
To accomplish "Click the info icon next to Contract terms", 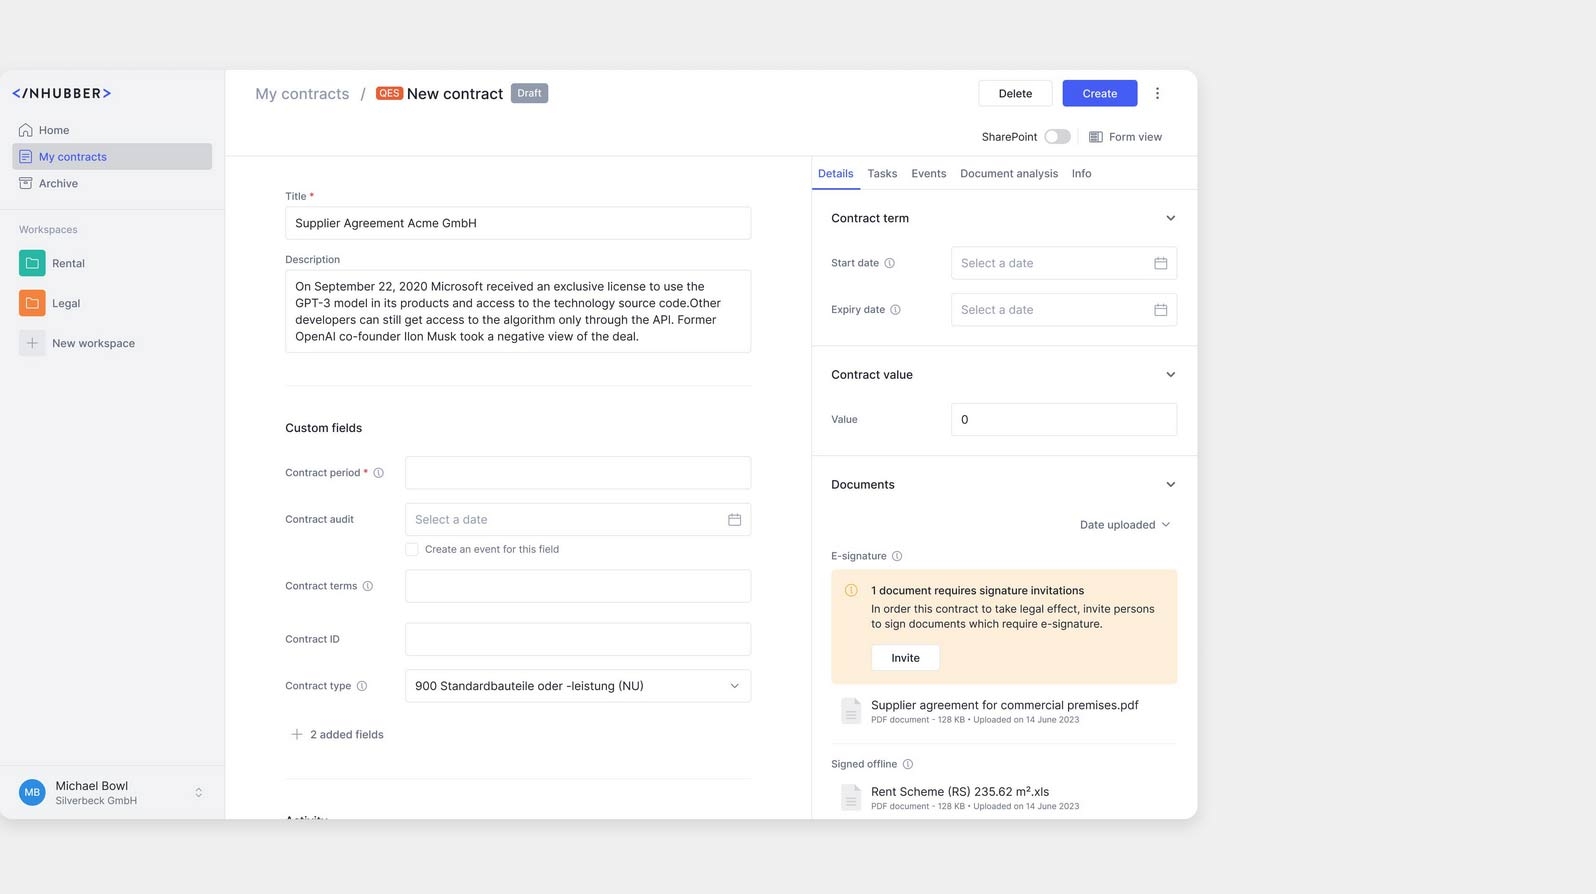I will tap(368, 586).
